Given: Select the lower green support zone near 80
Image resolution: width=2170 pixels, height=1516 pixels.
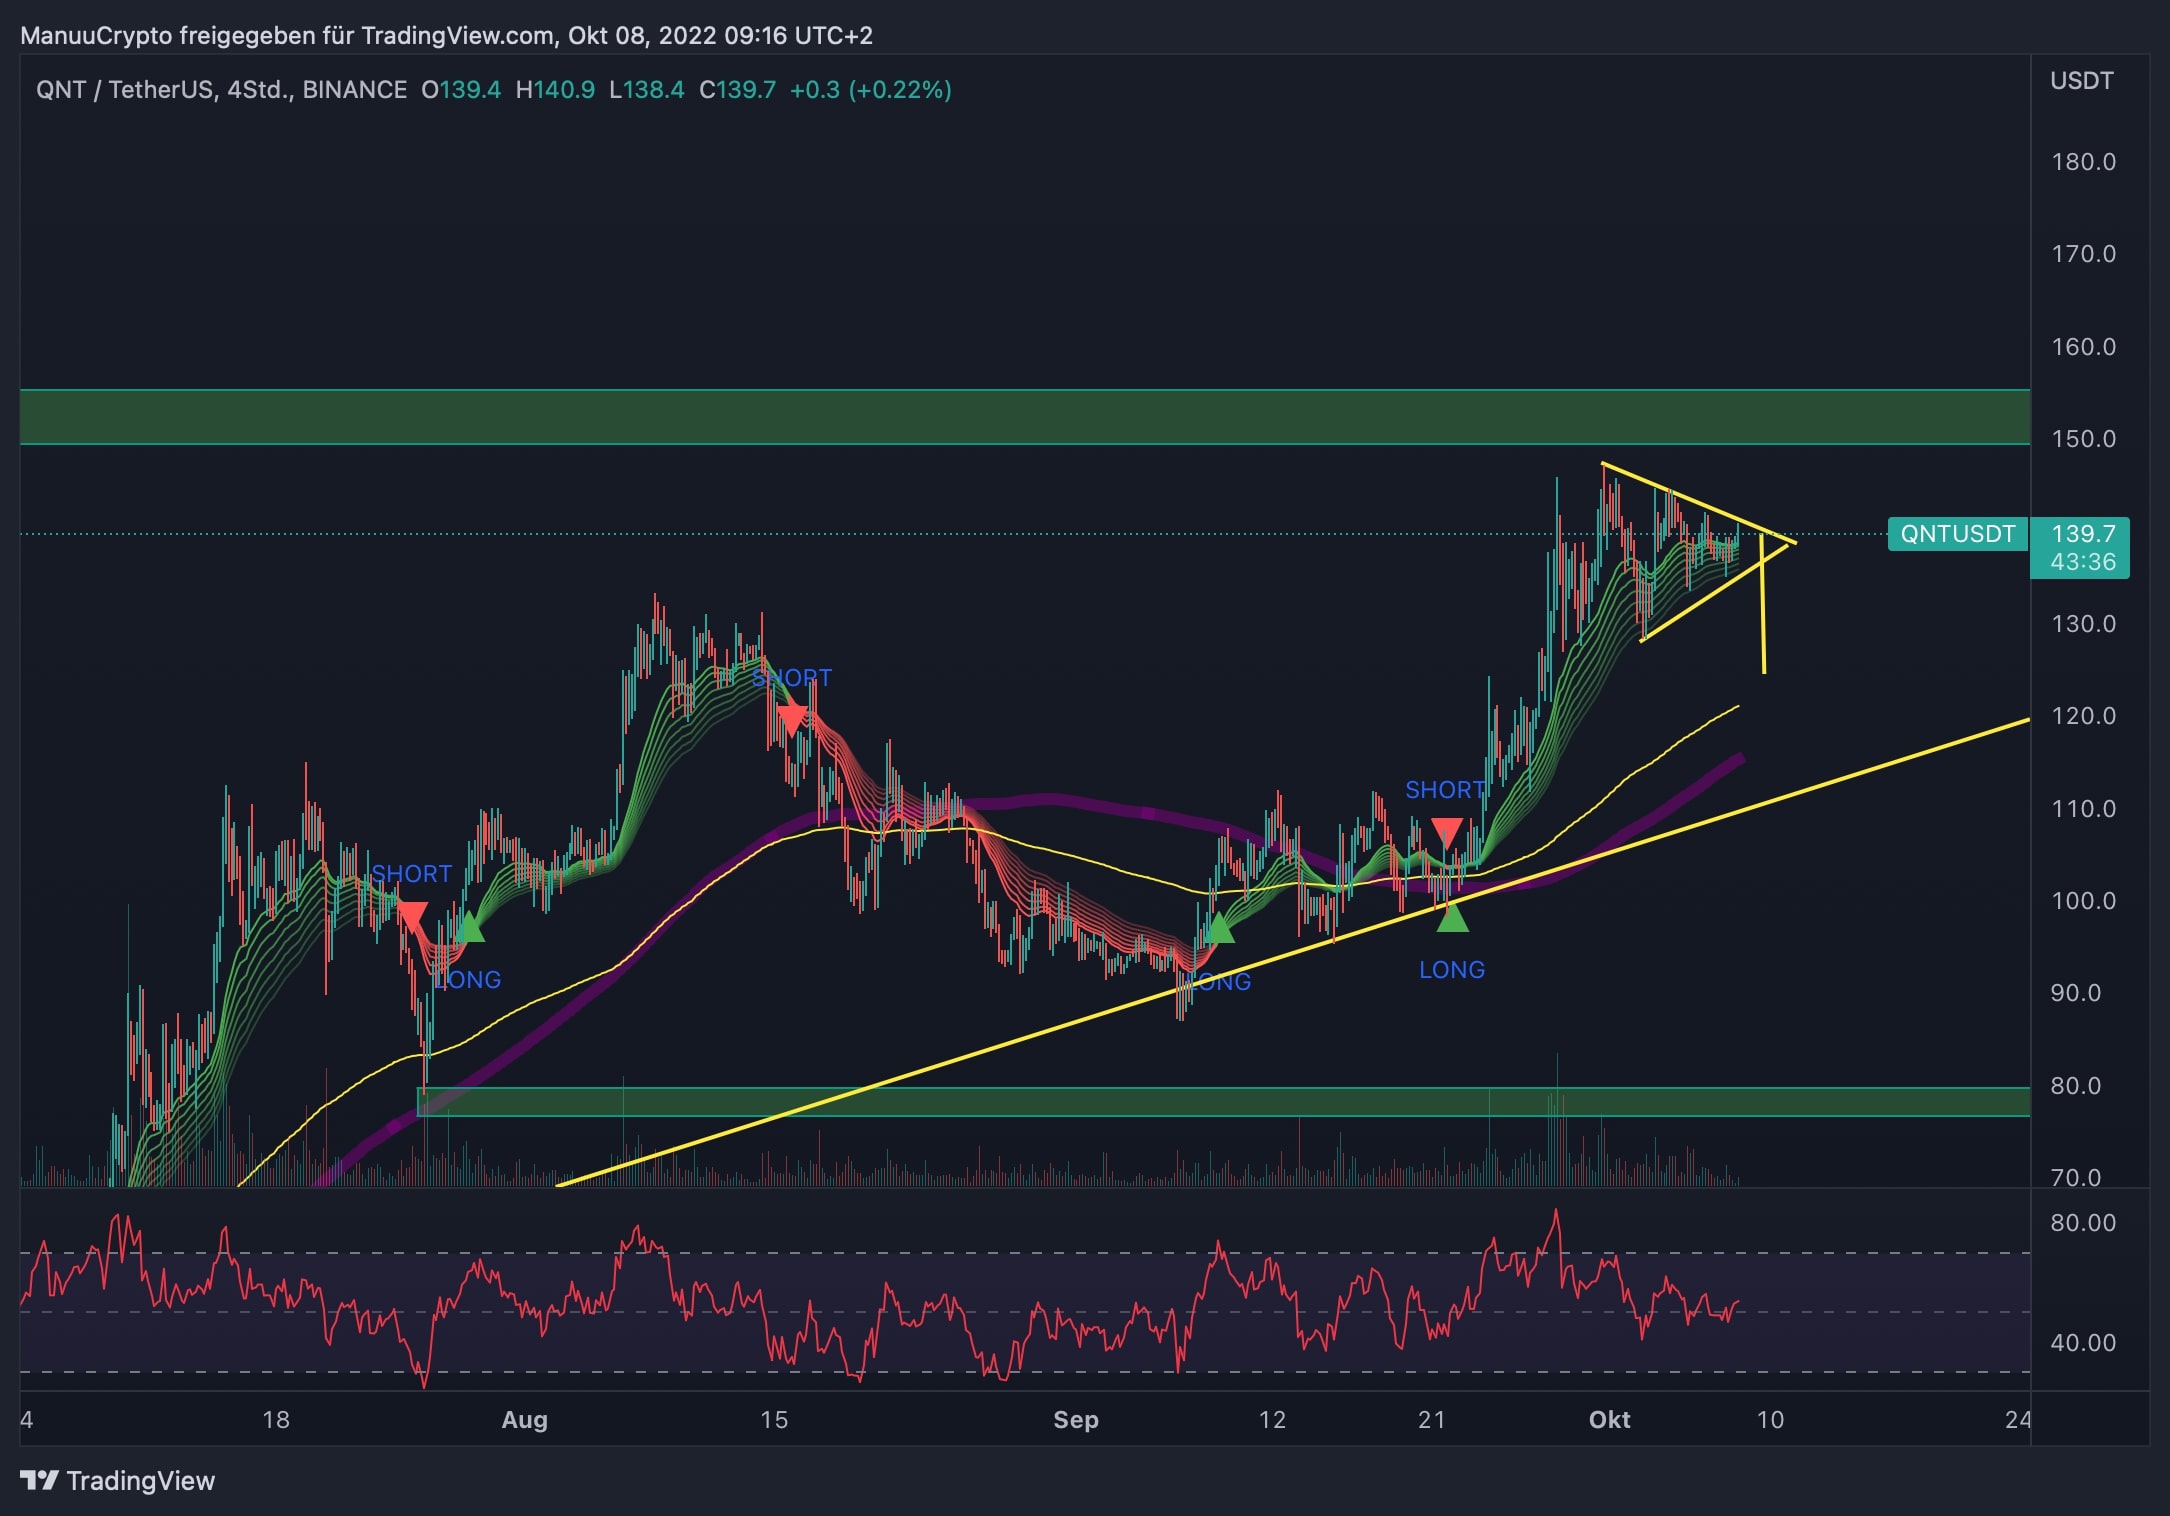Looking at the screenshot, I should 1200,1101.
